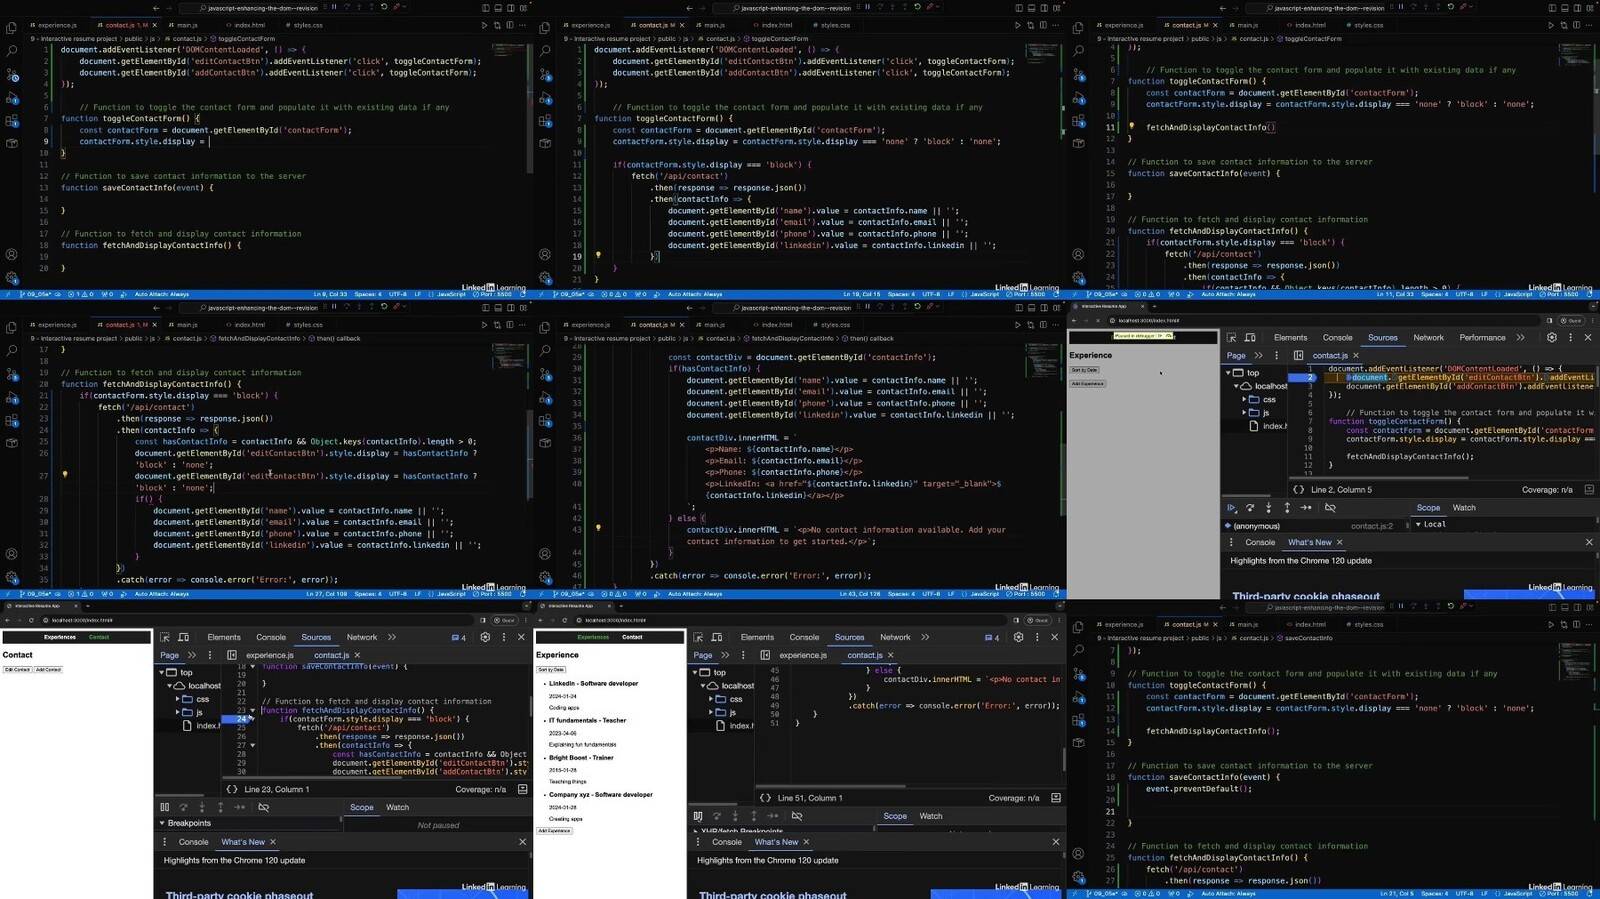Image resolution: width=1600 pixels, height=899 pixels.
Task: Toggle the line 2 breakpoint in middle-right DevTools
Action: 1301,377
